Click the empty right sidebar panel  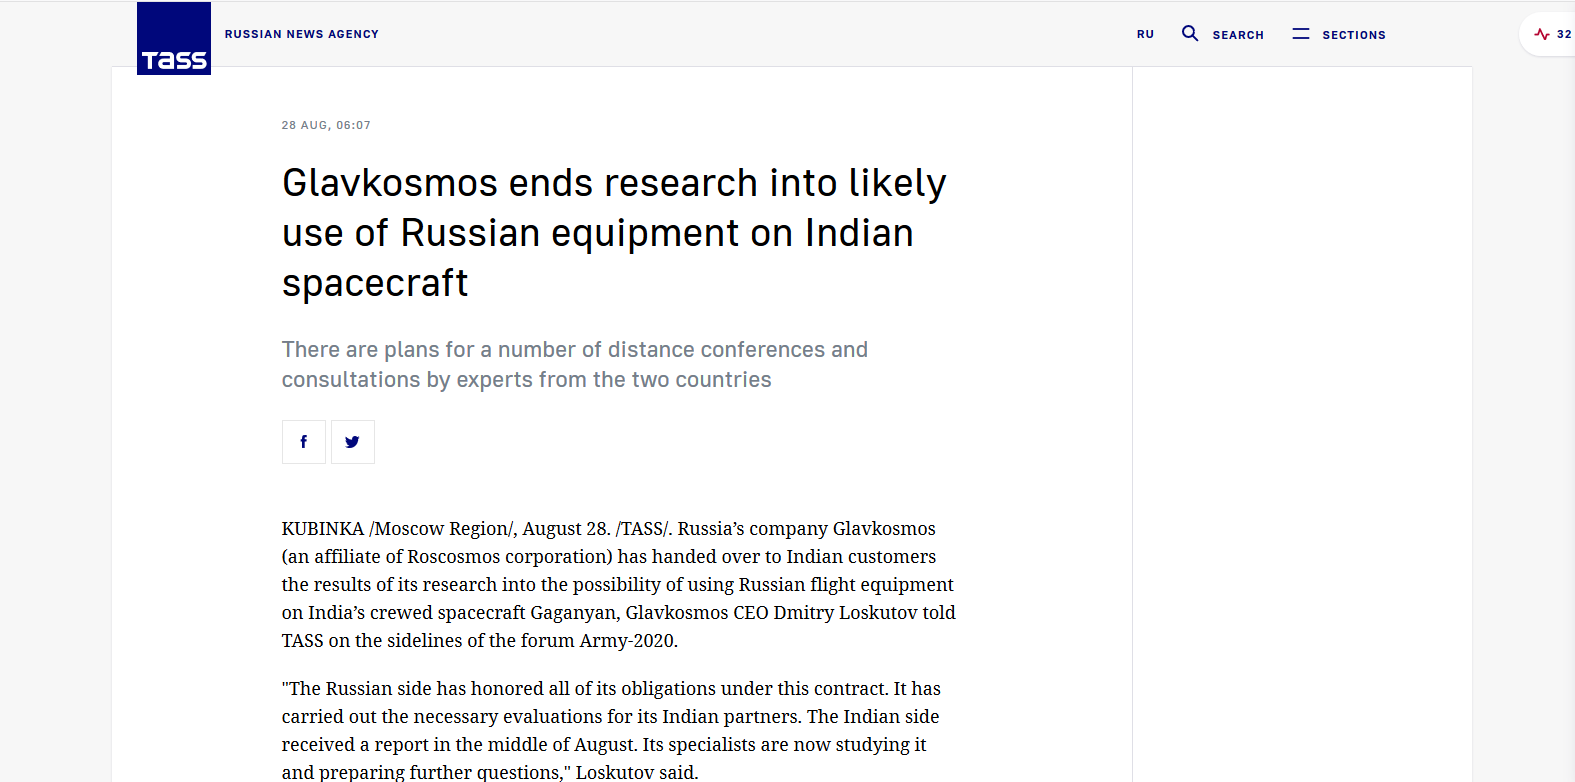click(x=1301, y=400)
